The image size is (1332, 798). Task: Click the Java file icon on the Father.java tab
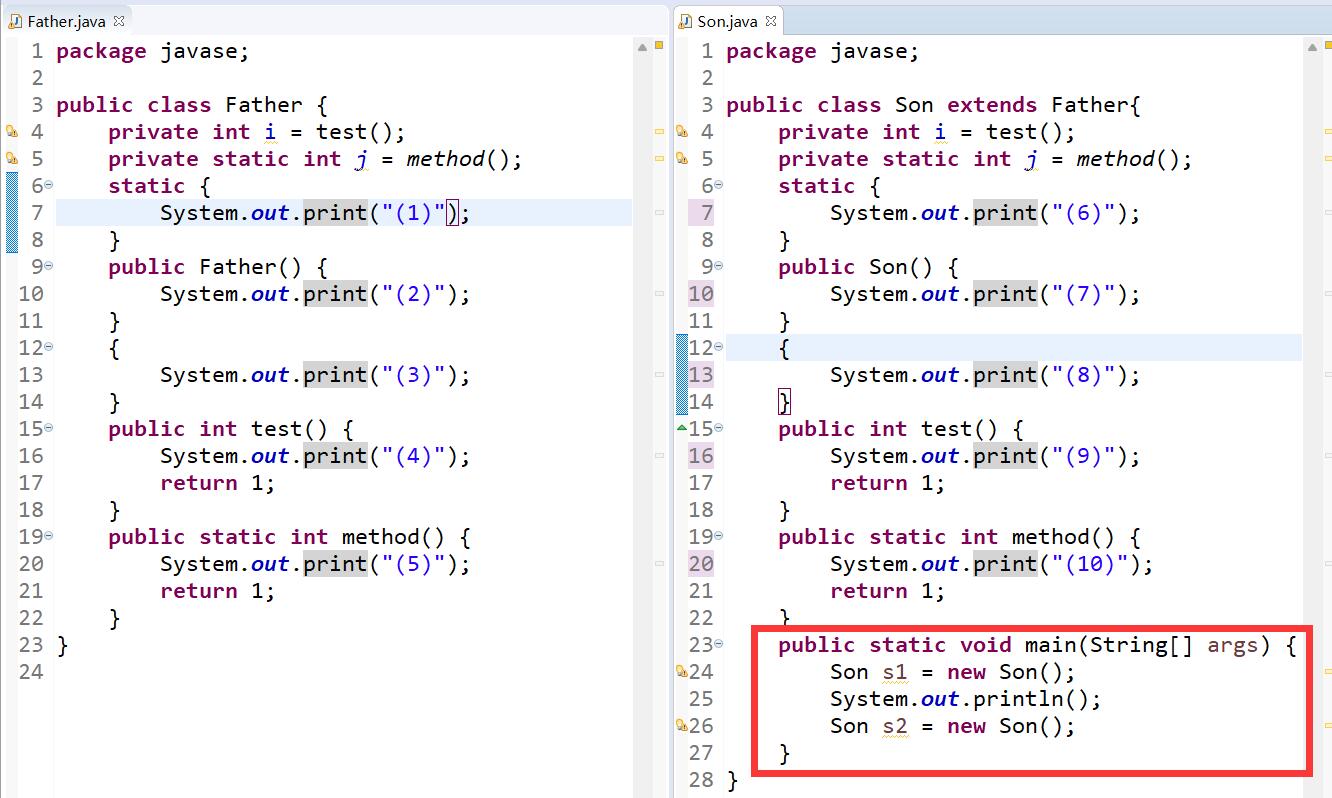pyautogui.click(x=15, y=21)
